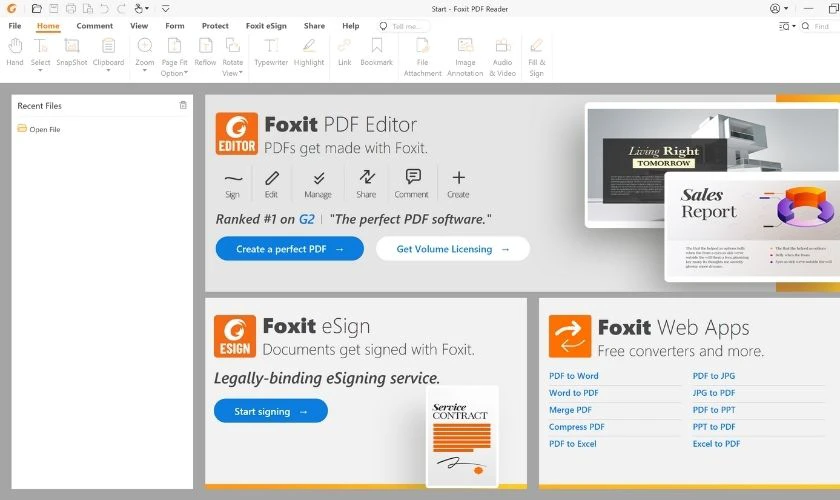Open the Protect ribbon tab
This screenshot has height=500, width=840.
pyautogui.click(x=215, y=26)
